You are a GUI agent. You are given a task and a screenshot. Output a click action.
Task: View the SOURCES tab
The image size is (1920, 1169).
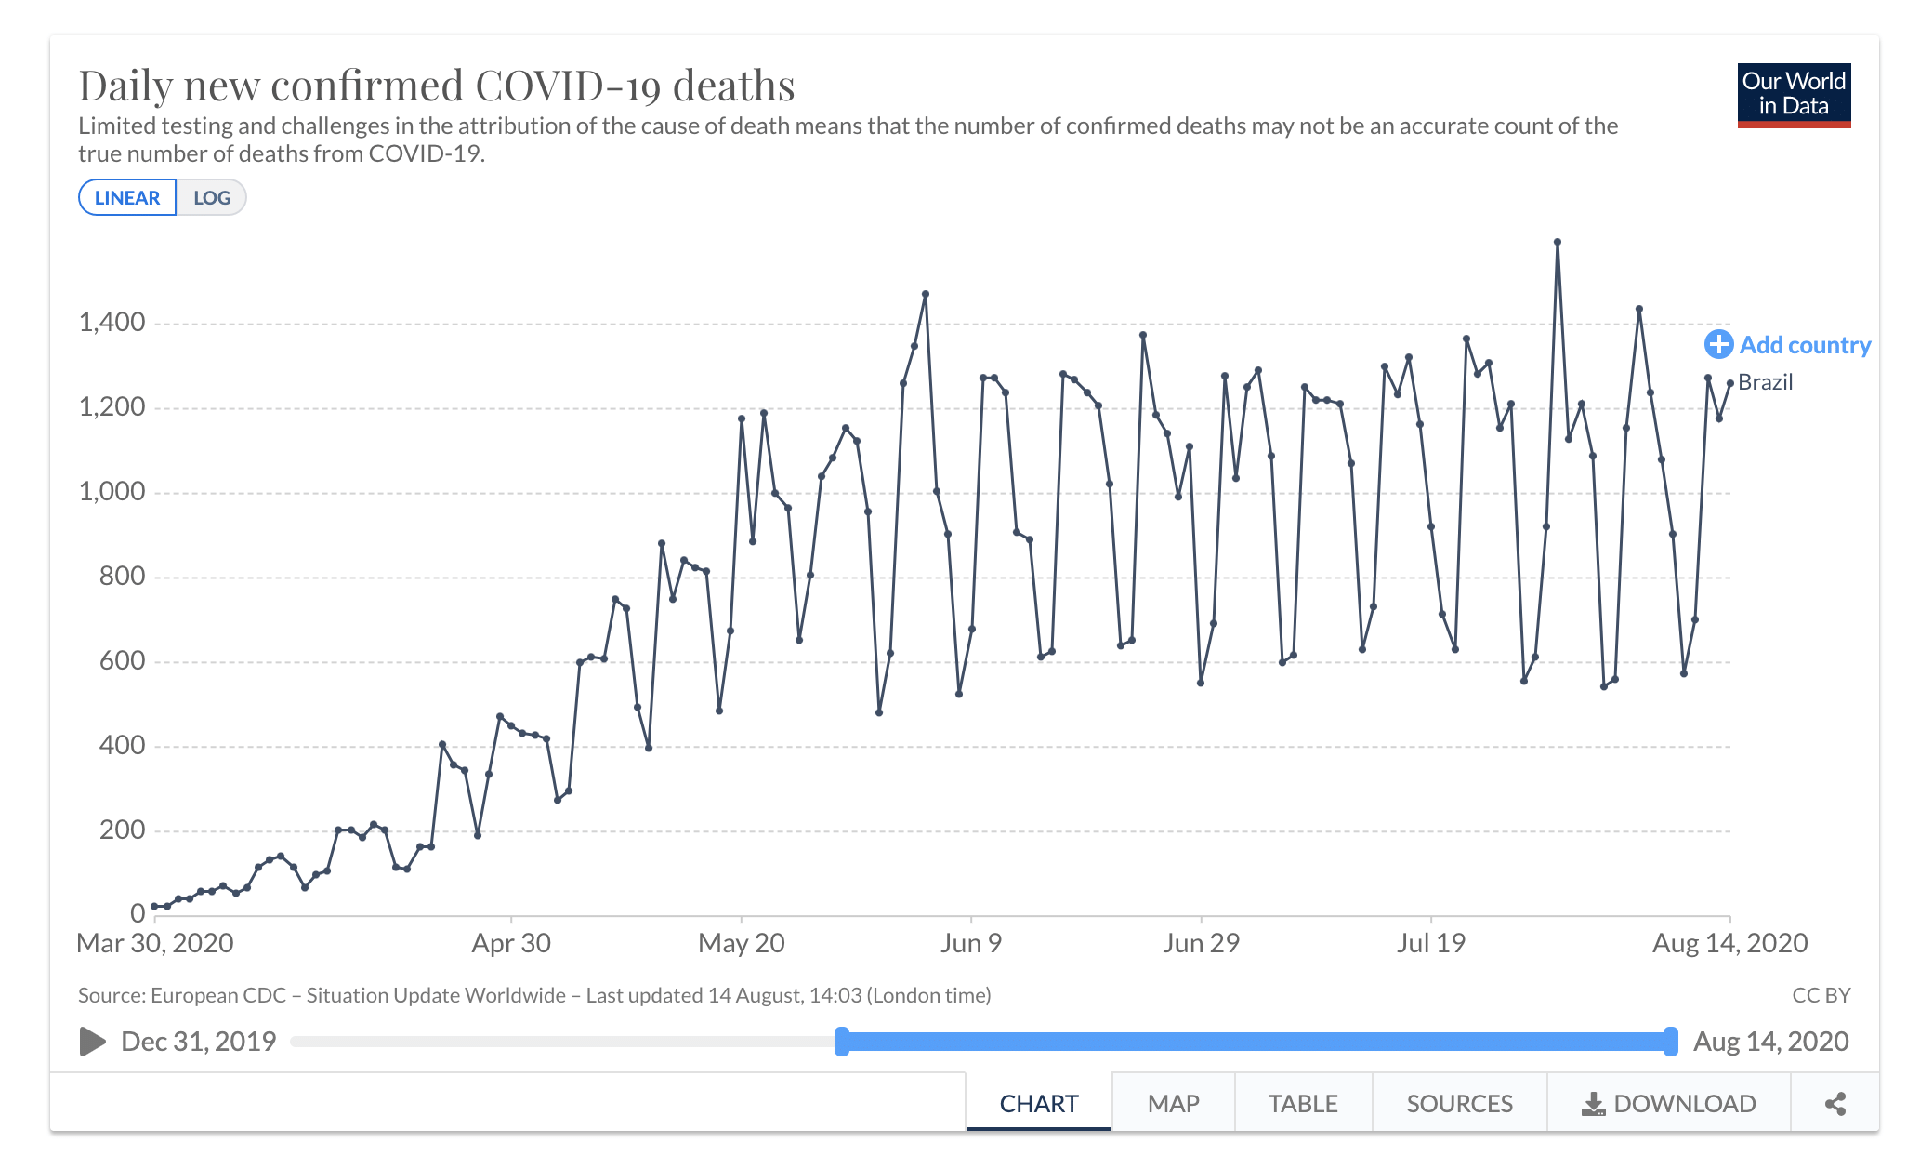[1459, 1104]
